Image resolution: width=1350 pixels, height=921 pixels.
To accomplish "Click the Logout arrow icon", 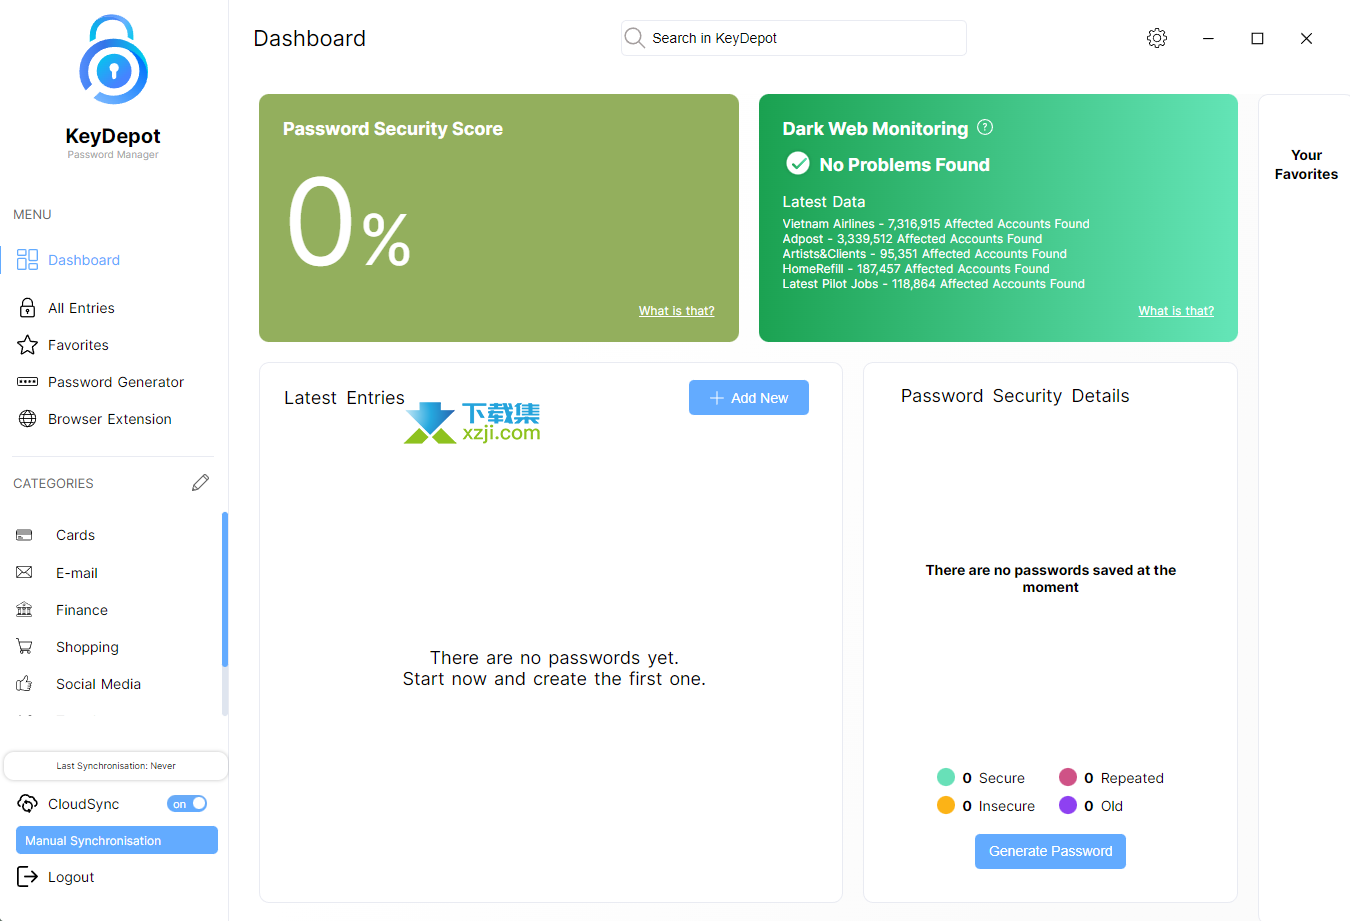I will point(28,877).
